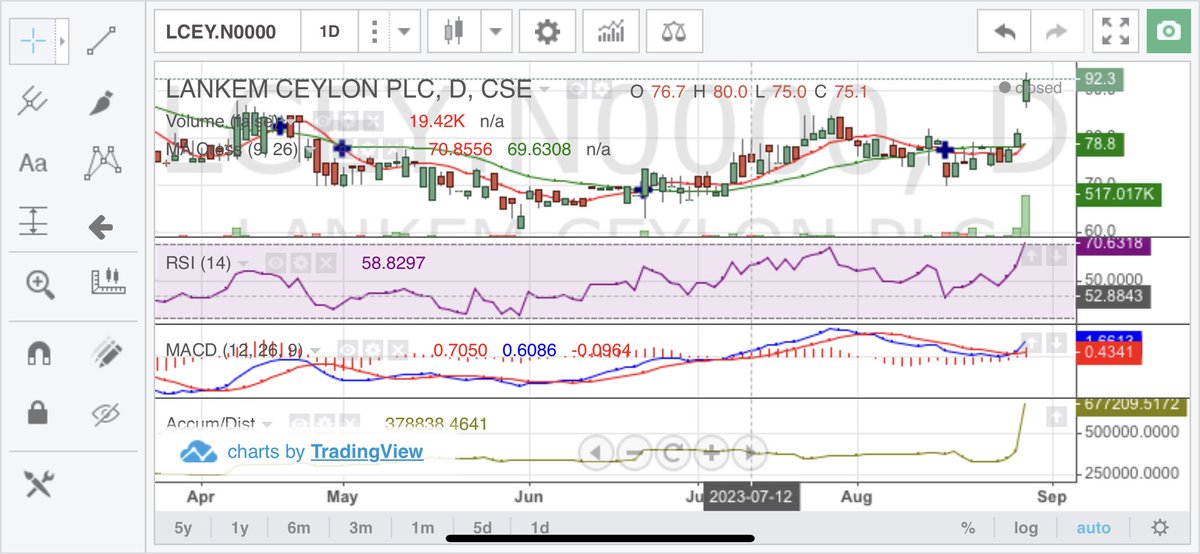Select the crosshair cursor tool
The height and width of the screenshot is (554, 1200).
point(34,41)
